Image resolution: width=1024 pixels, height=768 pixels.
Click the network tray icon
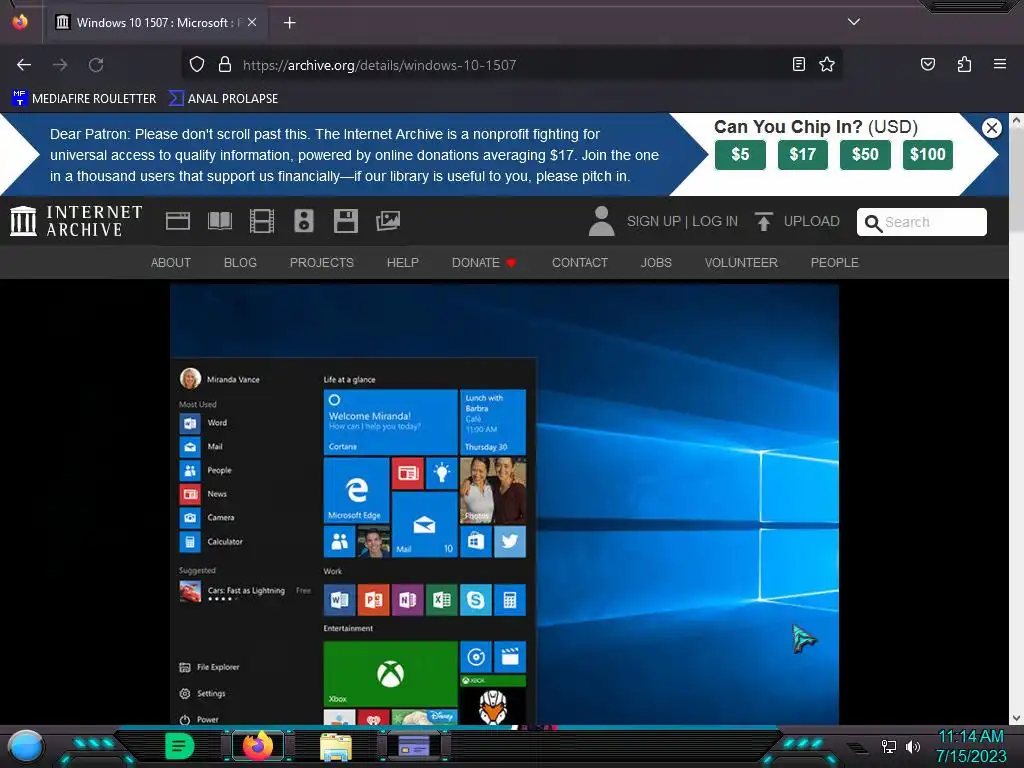[x=888, y=746]
